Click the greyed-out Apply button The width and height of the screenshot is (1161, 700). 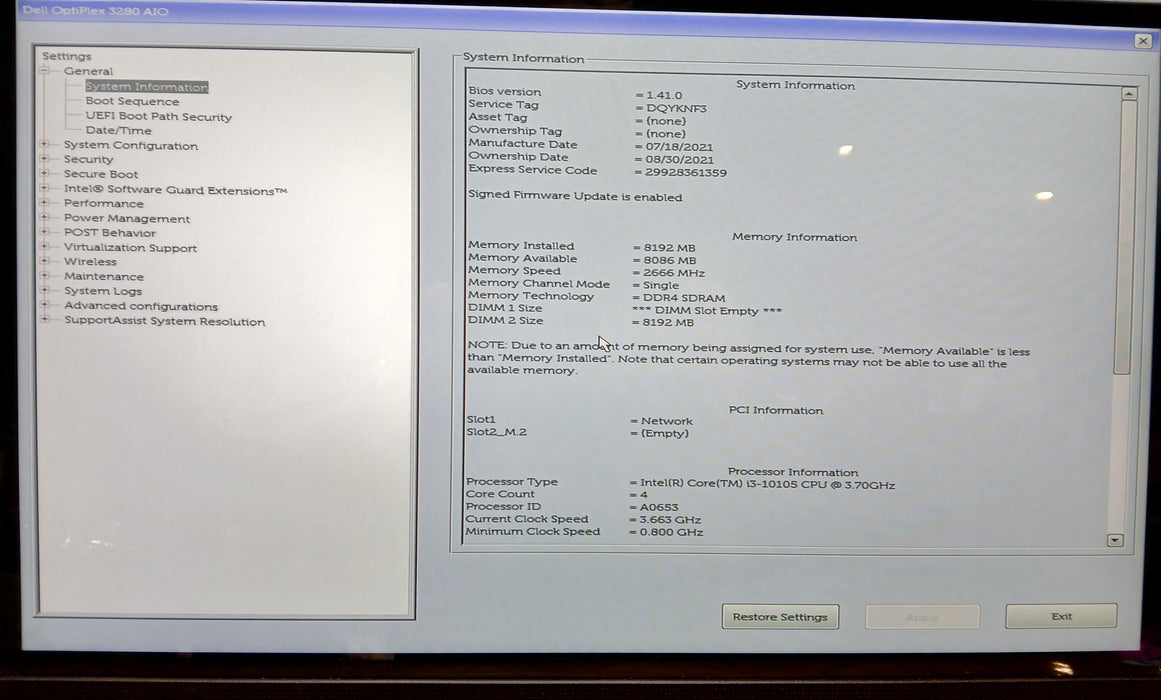[x=922, y=616]
